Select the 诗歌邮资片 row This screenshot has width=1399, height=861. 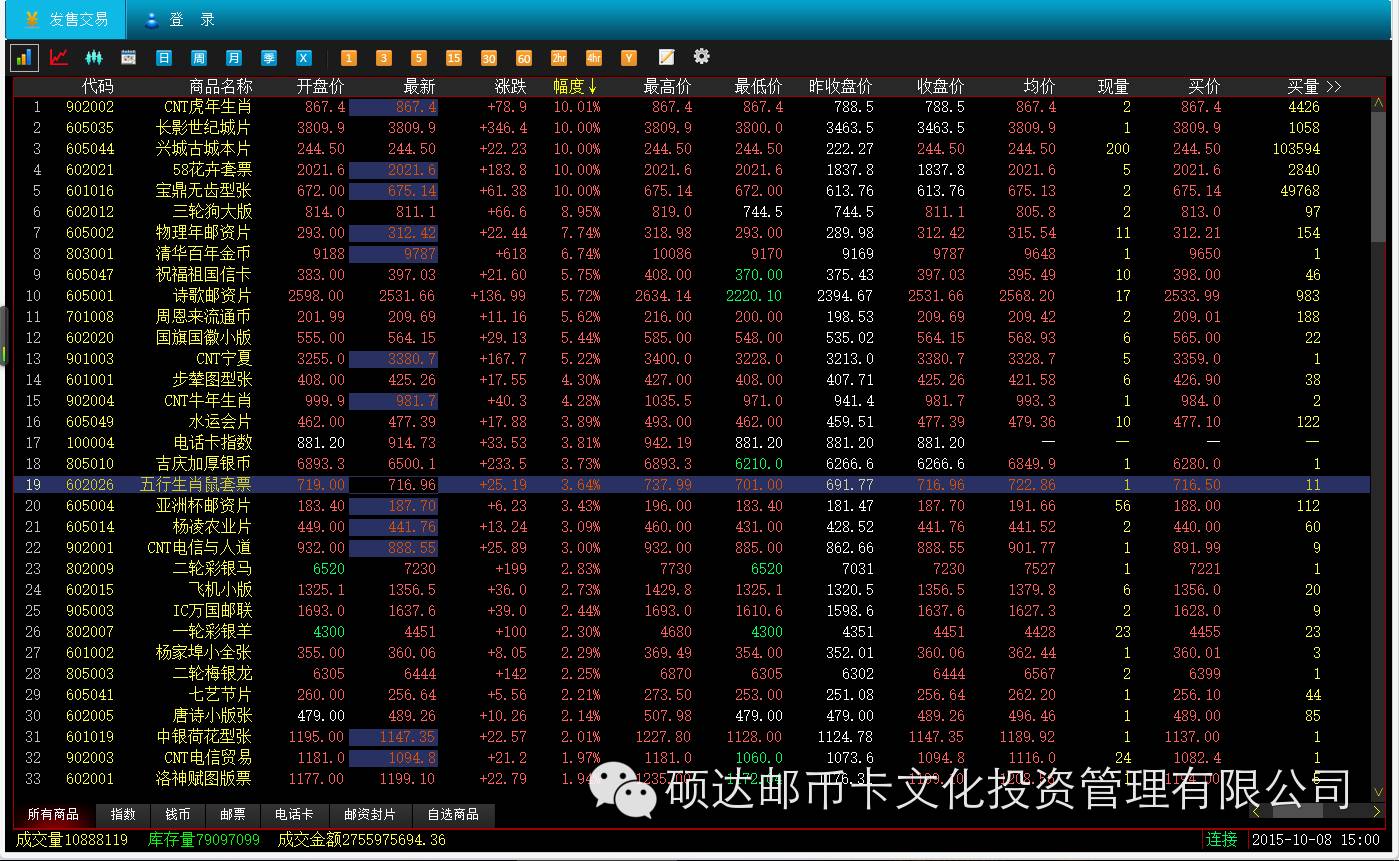[x=690, y=296]
